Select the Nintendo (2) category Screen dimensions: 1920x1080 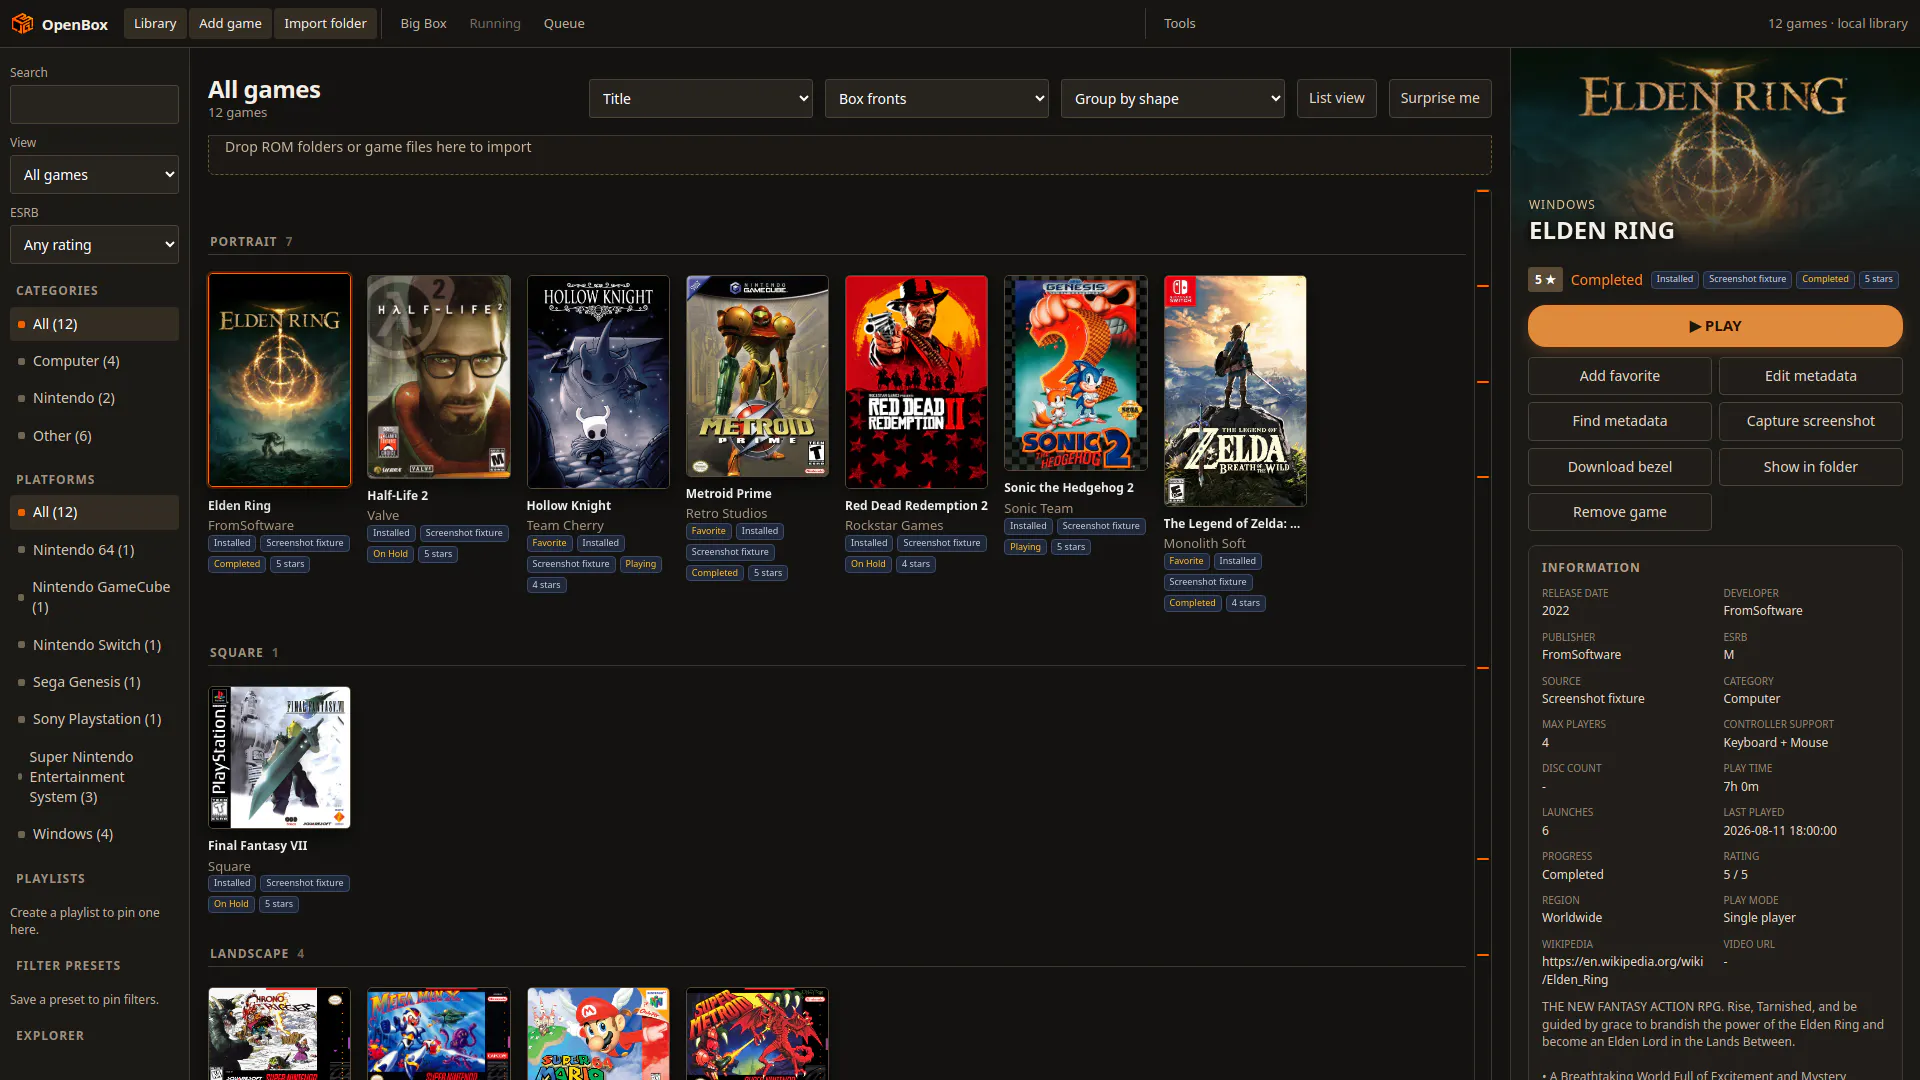coord(94,398)
